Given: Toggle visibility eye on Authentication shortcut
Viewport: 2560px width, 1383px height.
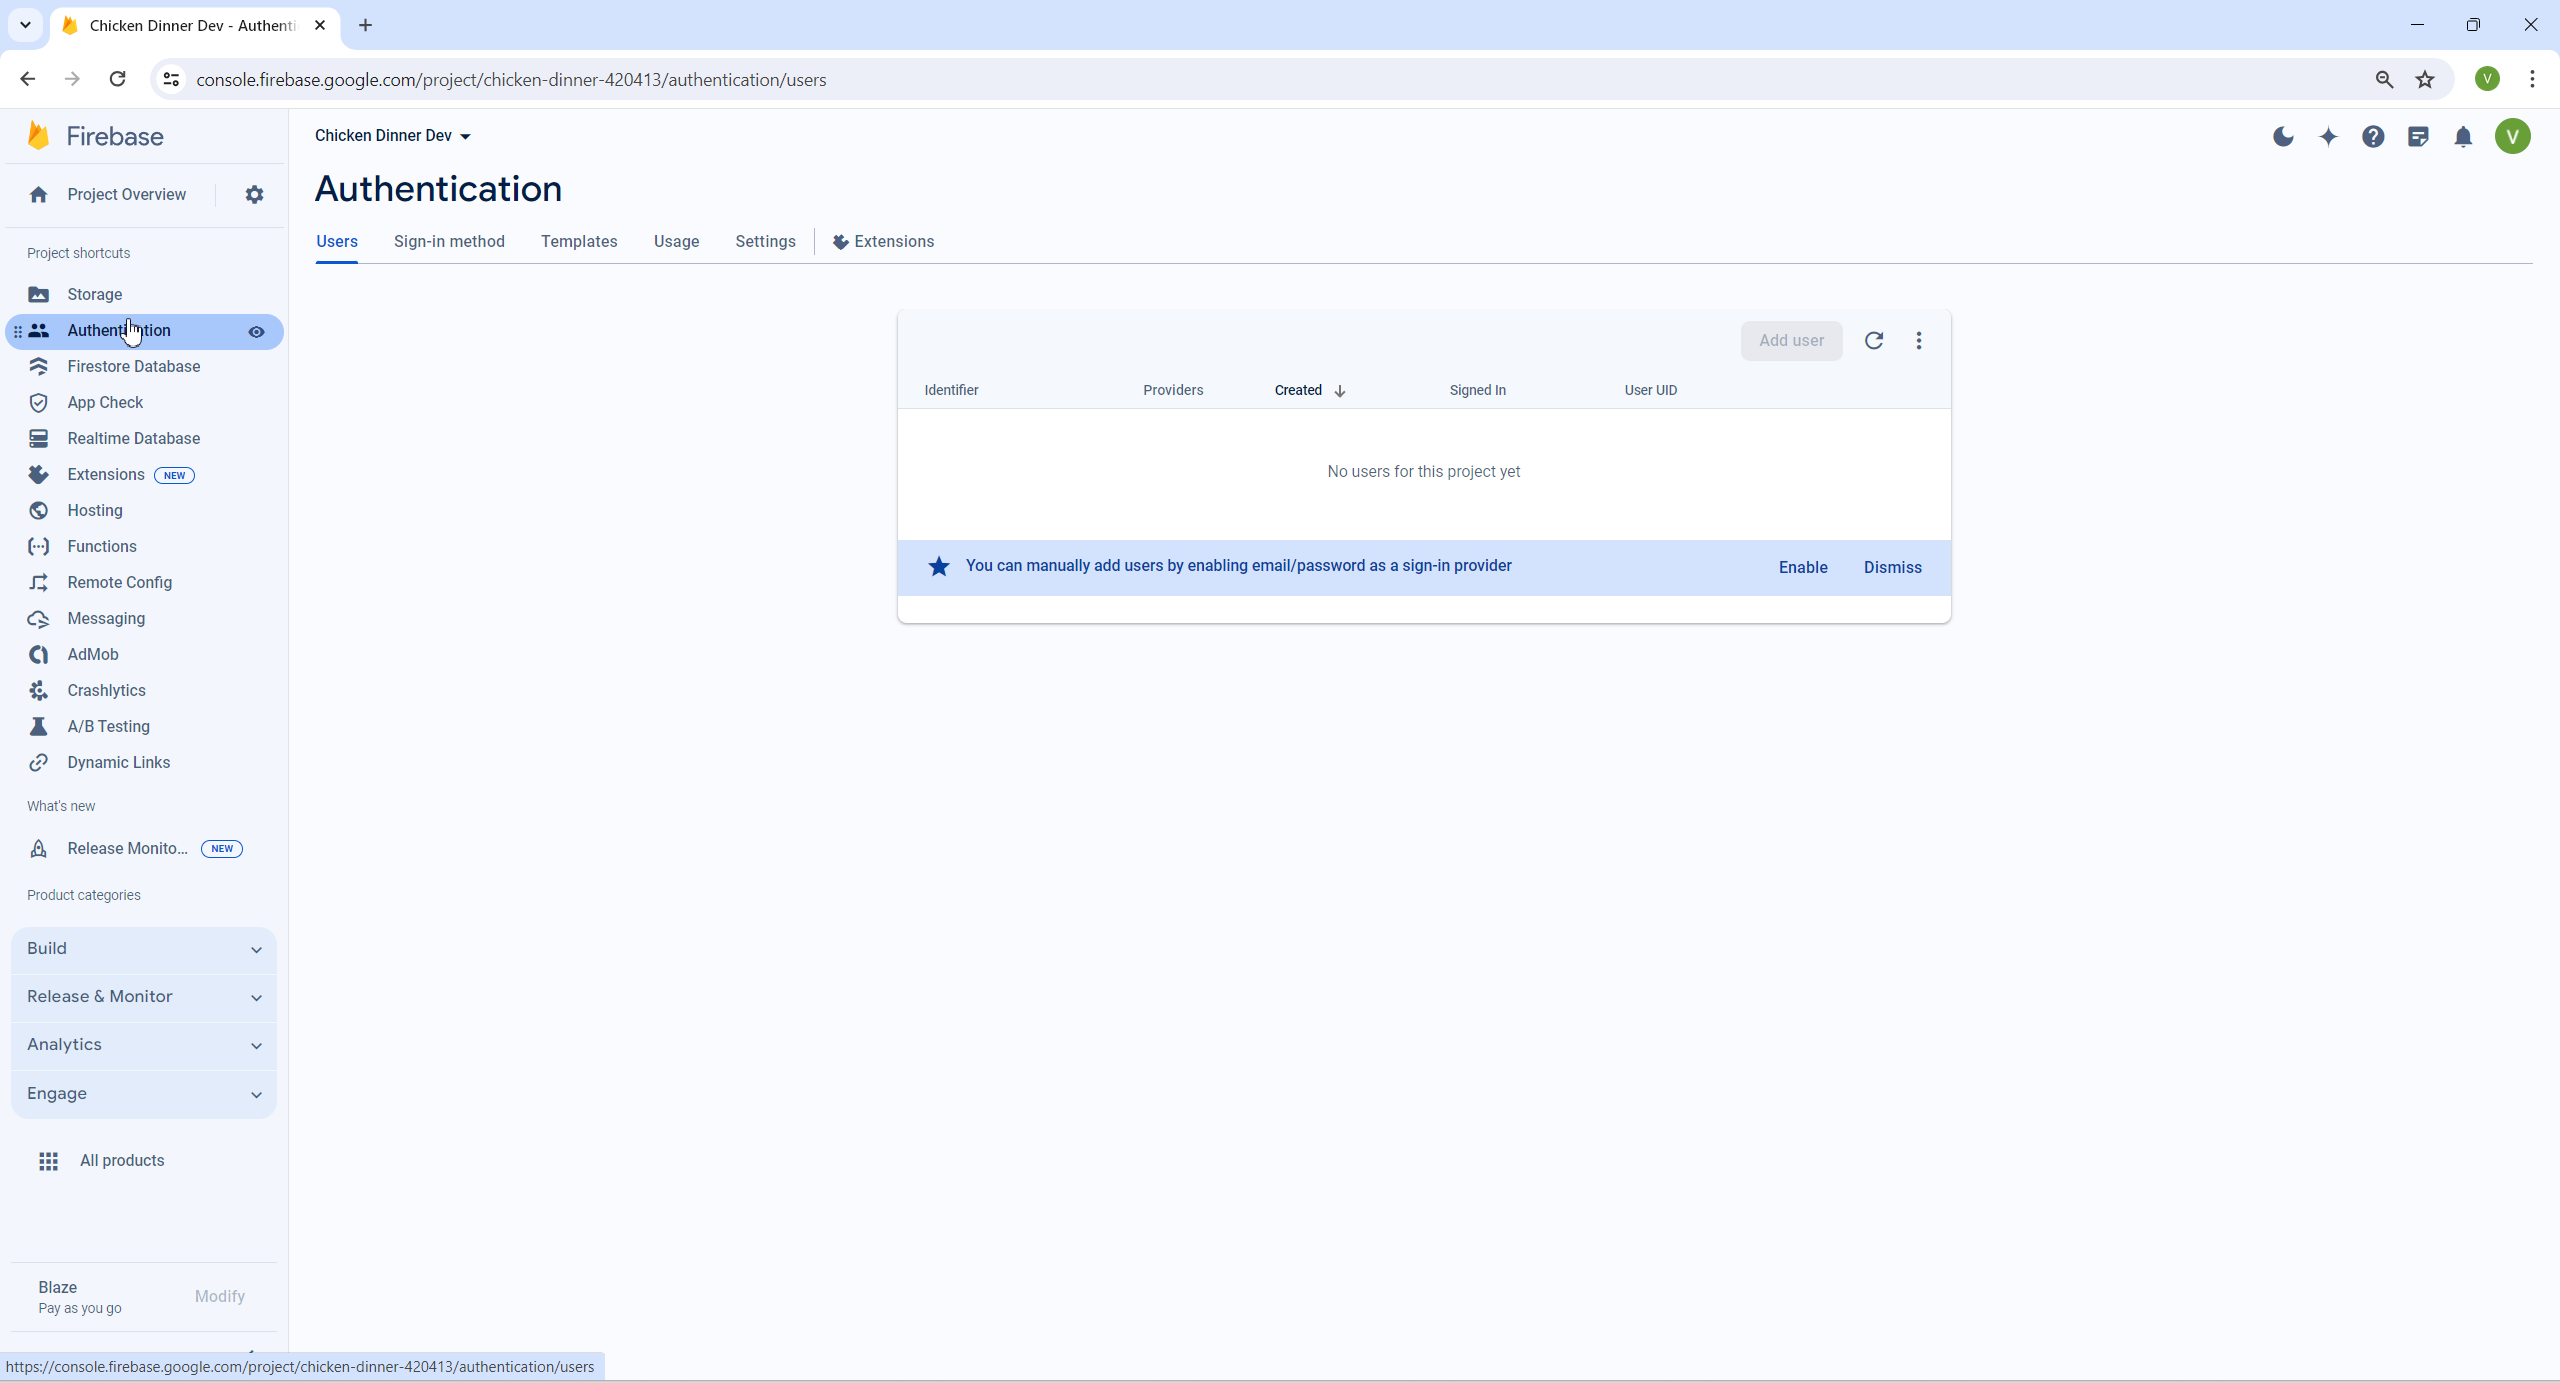Looking at the screenshot, I should 257,331.
